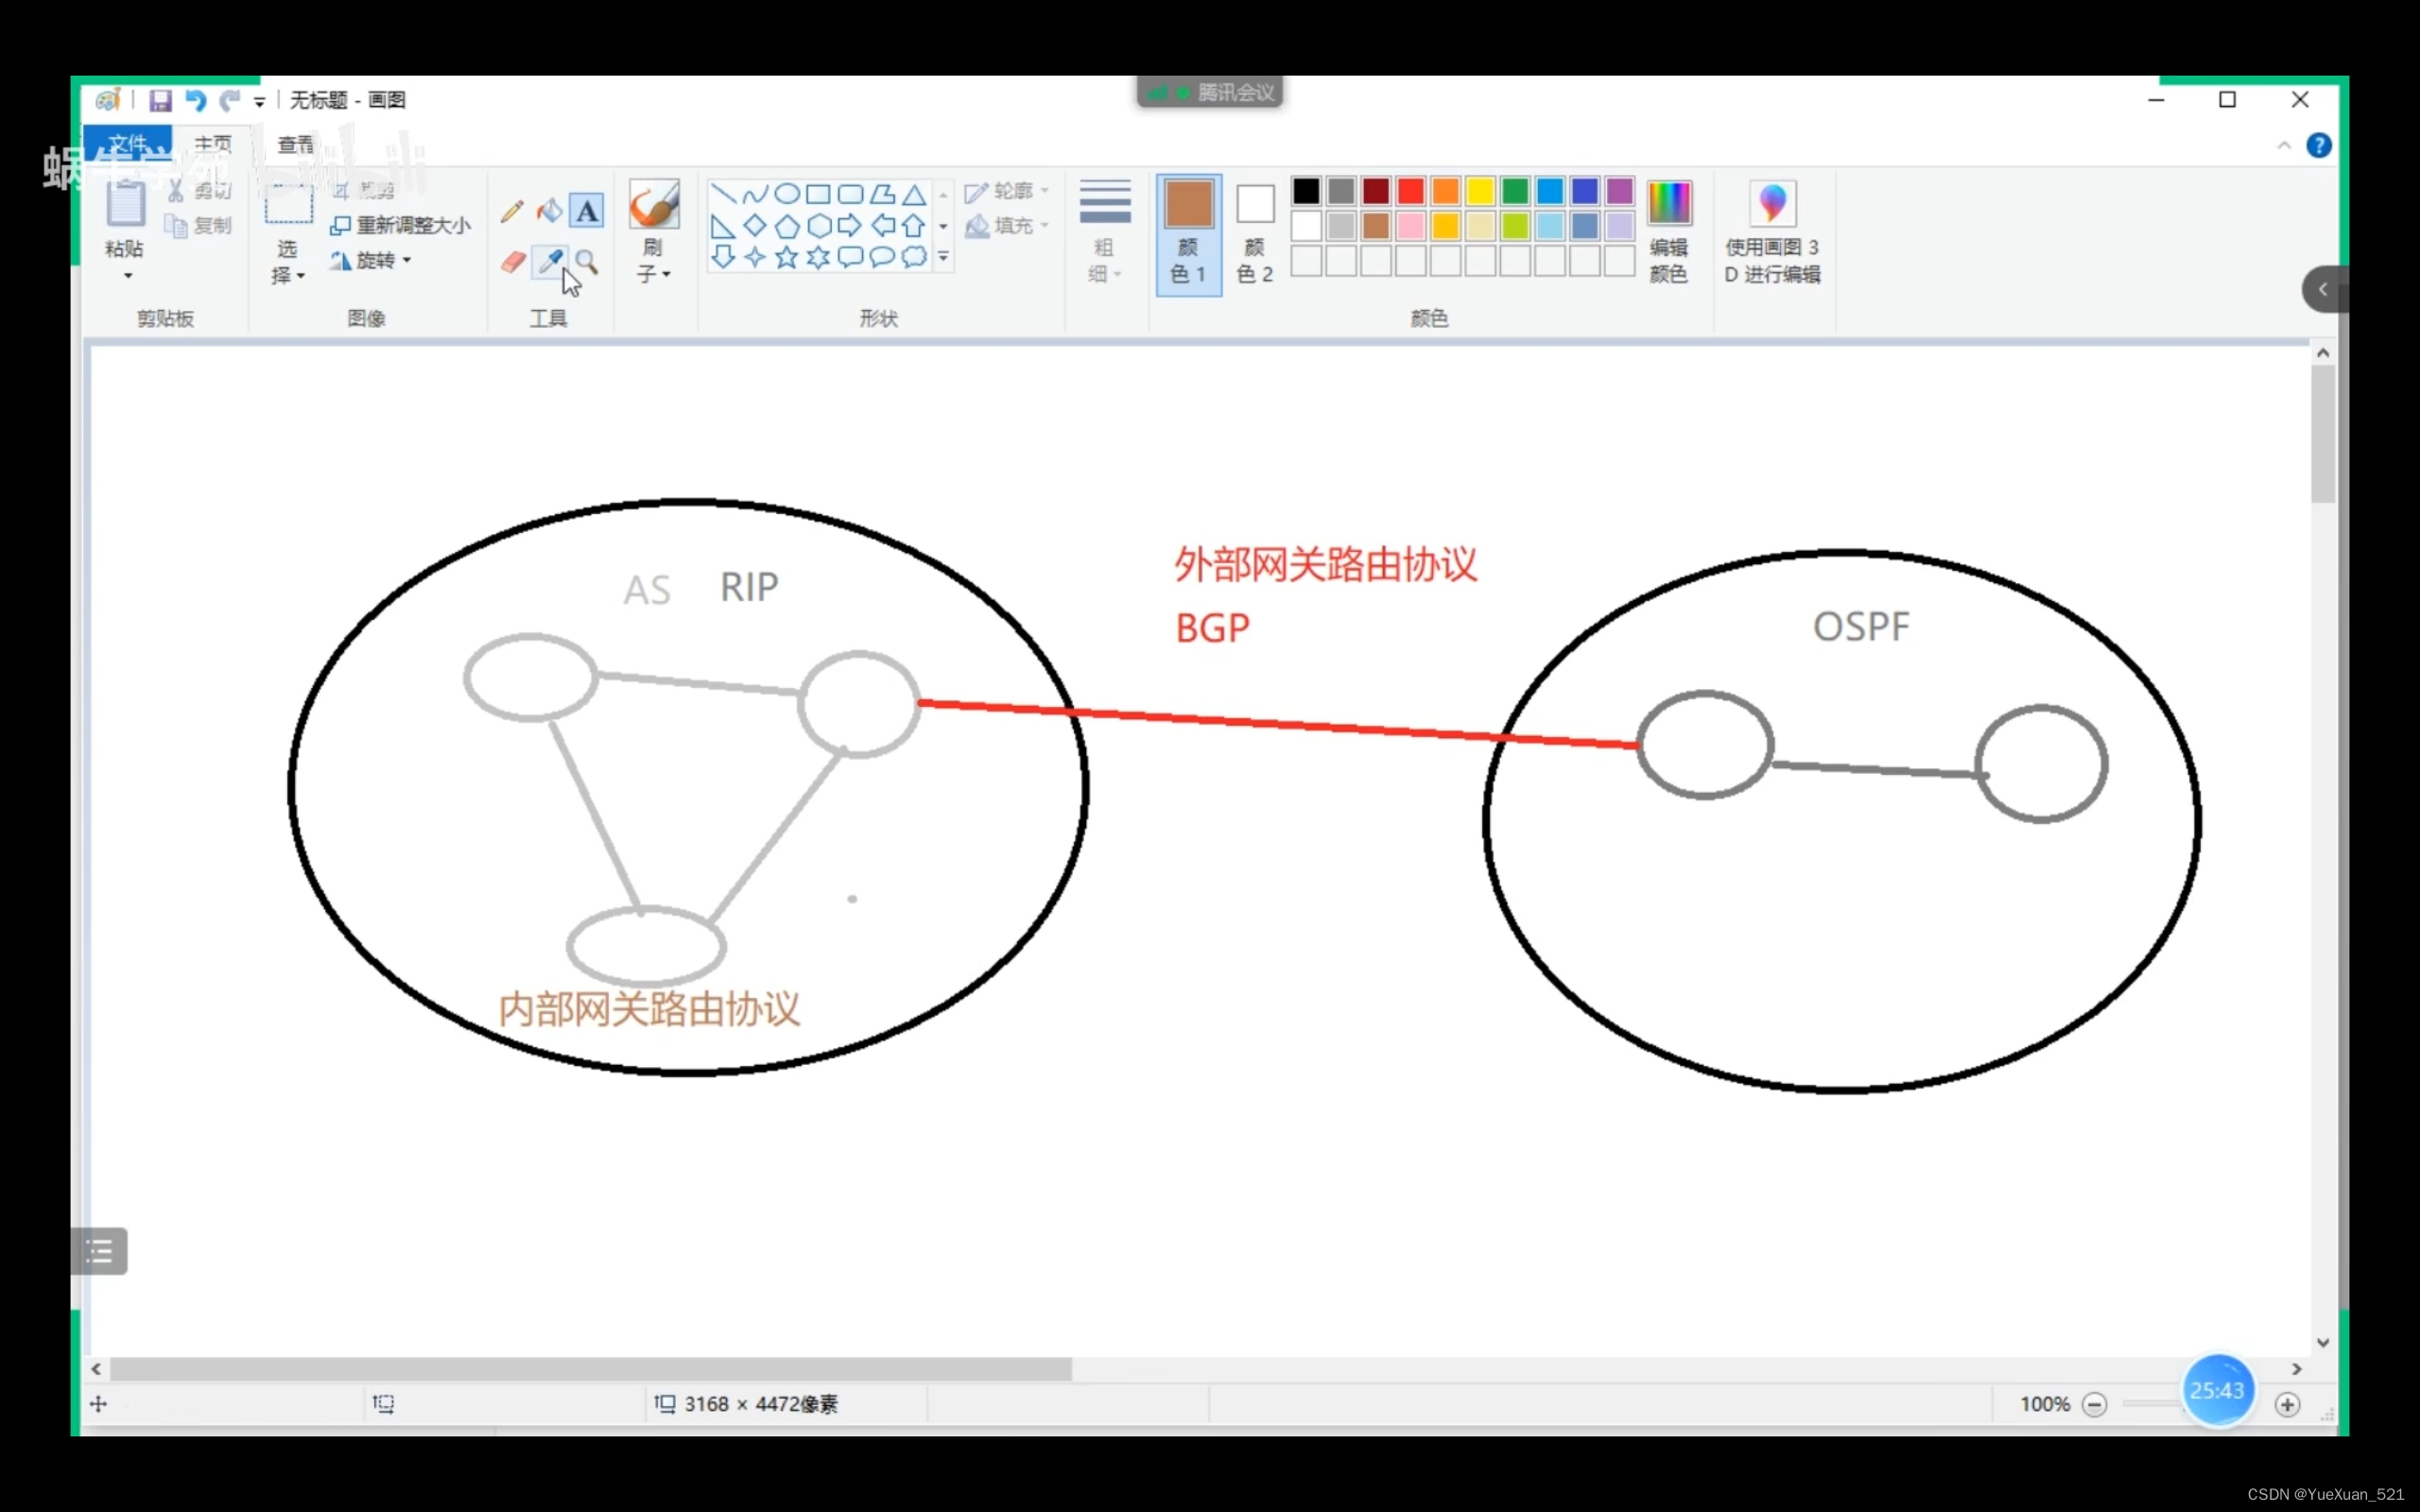Choose the Oval shape

point(787,194)
